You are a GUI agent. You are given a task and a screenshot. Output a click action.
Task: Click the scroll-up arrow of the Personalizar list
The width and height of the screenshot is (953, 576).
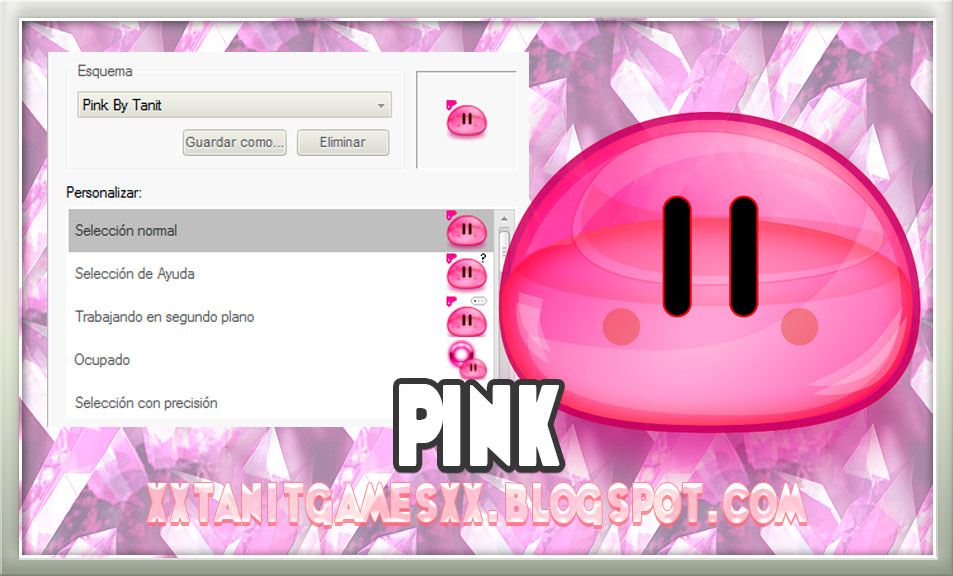pyautogui.click(x=504, y=219)
